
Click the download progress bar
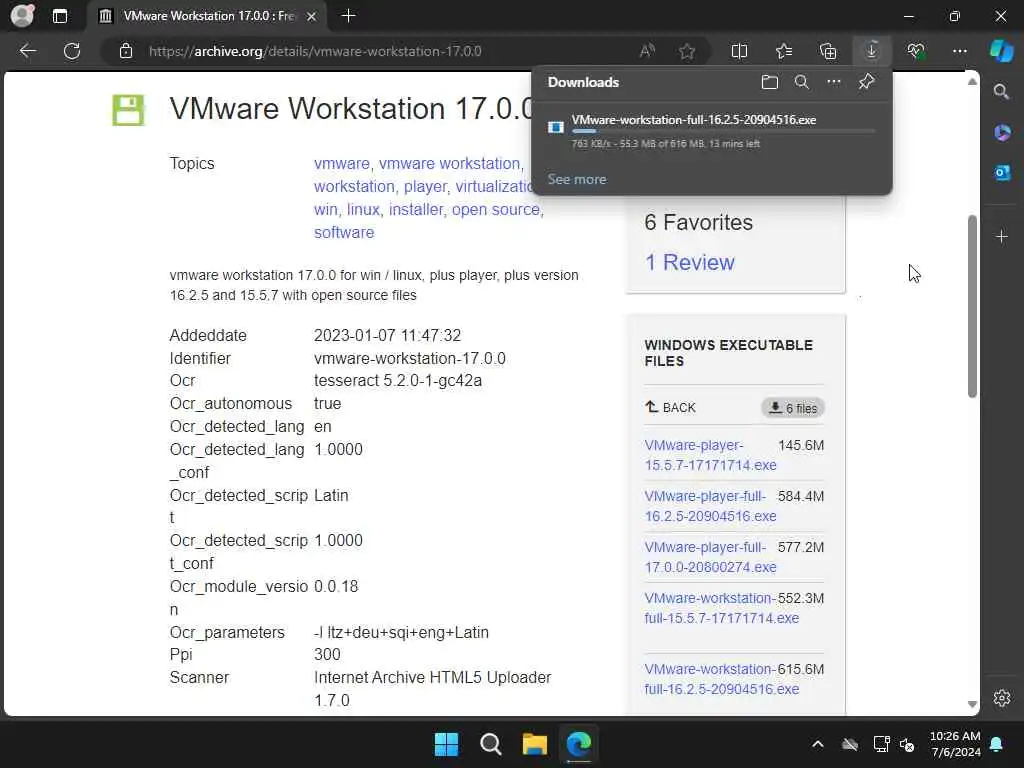click(723, 132)
